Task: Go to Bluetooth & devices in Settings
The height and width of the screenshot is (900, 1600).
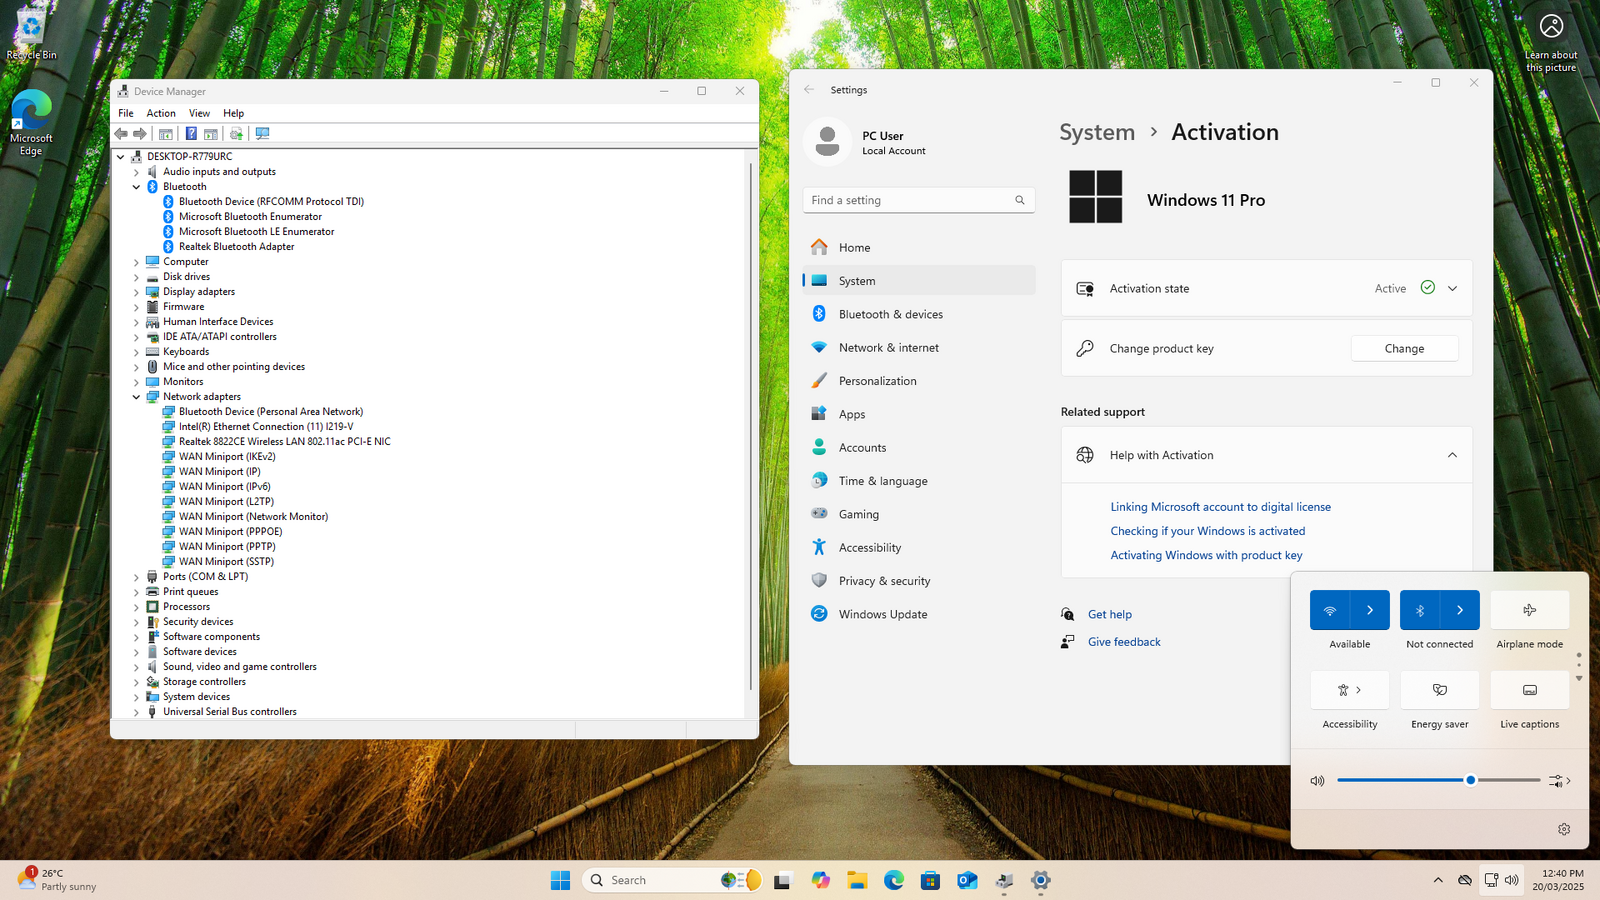Action: pos(919,314)
